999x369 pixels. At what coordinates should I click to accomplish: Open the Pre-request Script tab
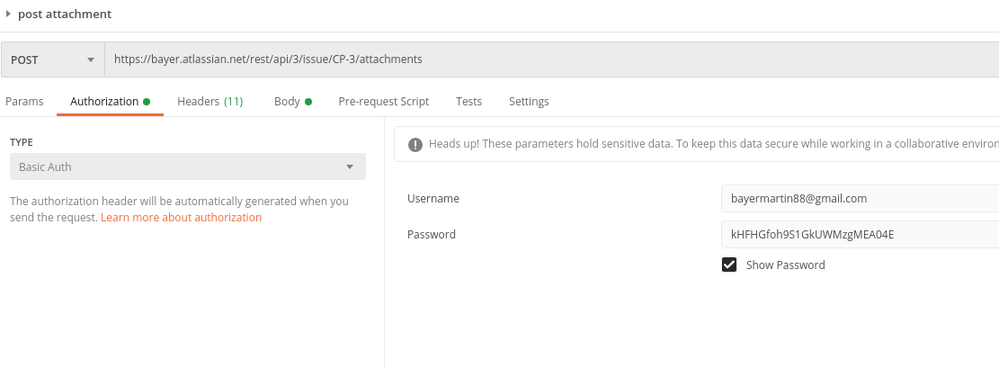(384, 101)
